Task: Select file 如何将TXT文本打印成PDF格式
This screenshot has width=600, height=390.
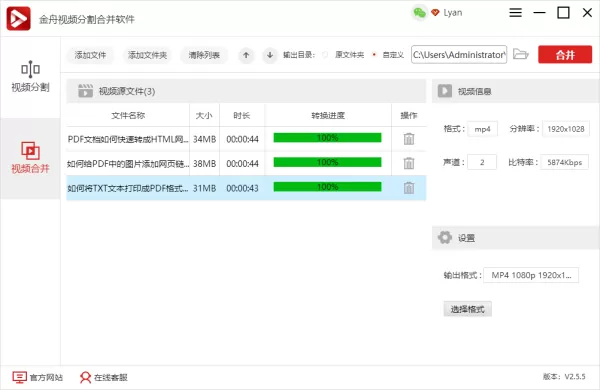Action: (x=128, y=188)
